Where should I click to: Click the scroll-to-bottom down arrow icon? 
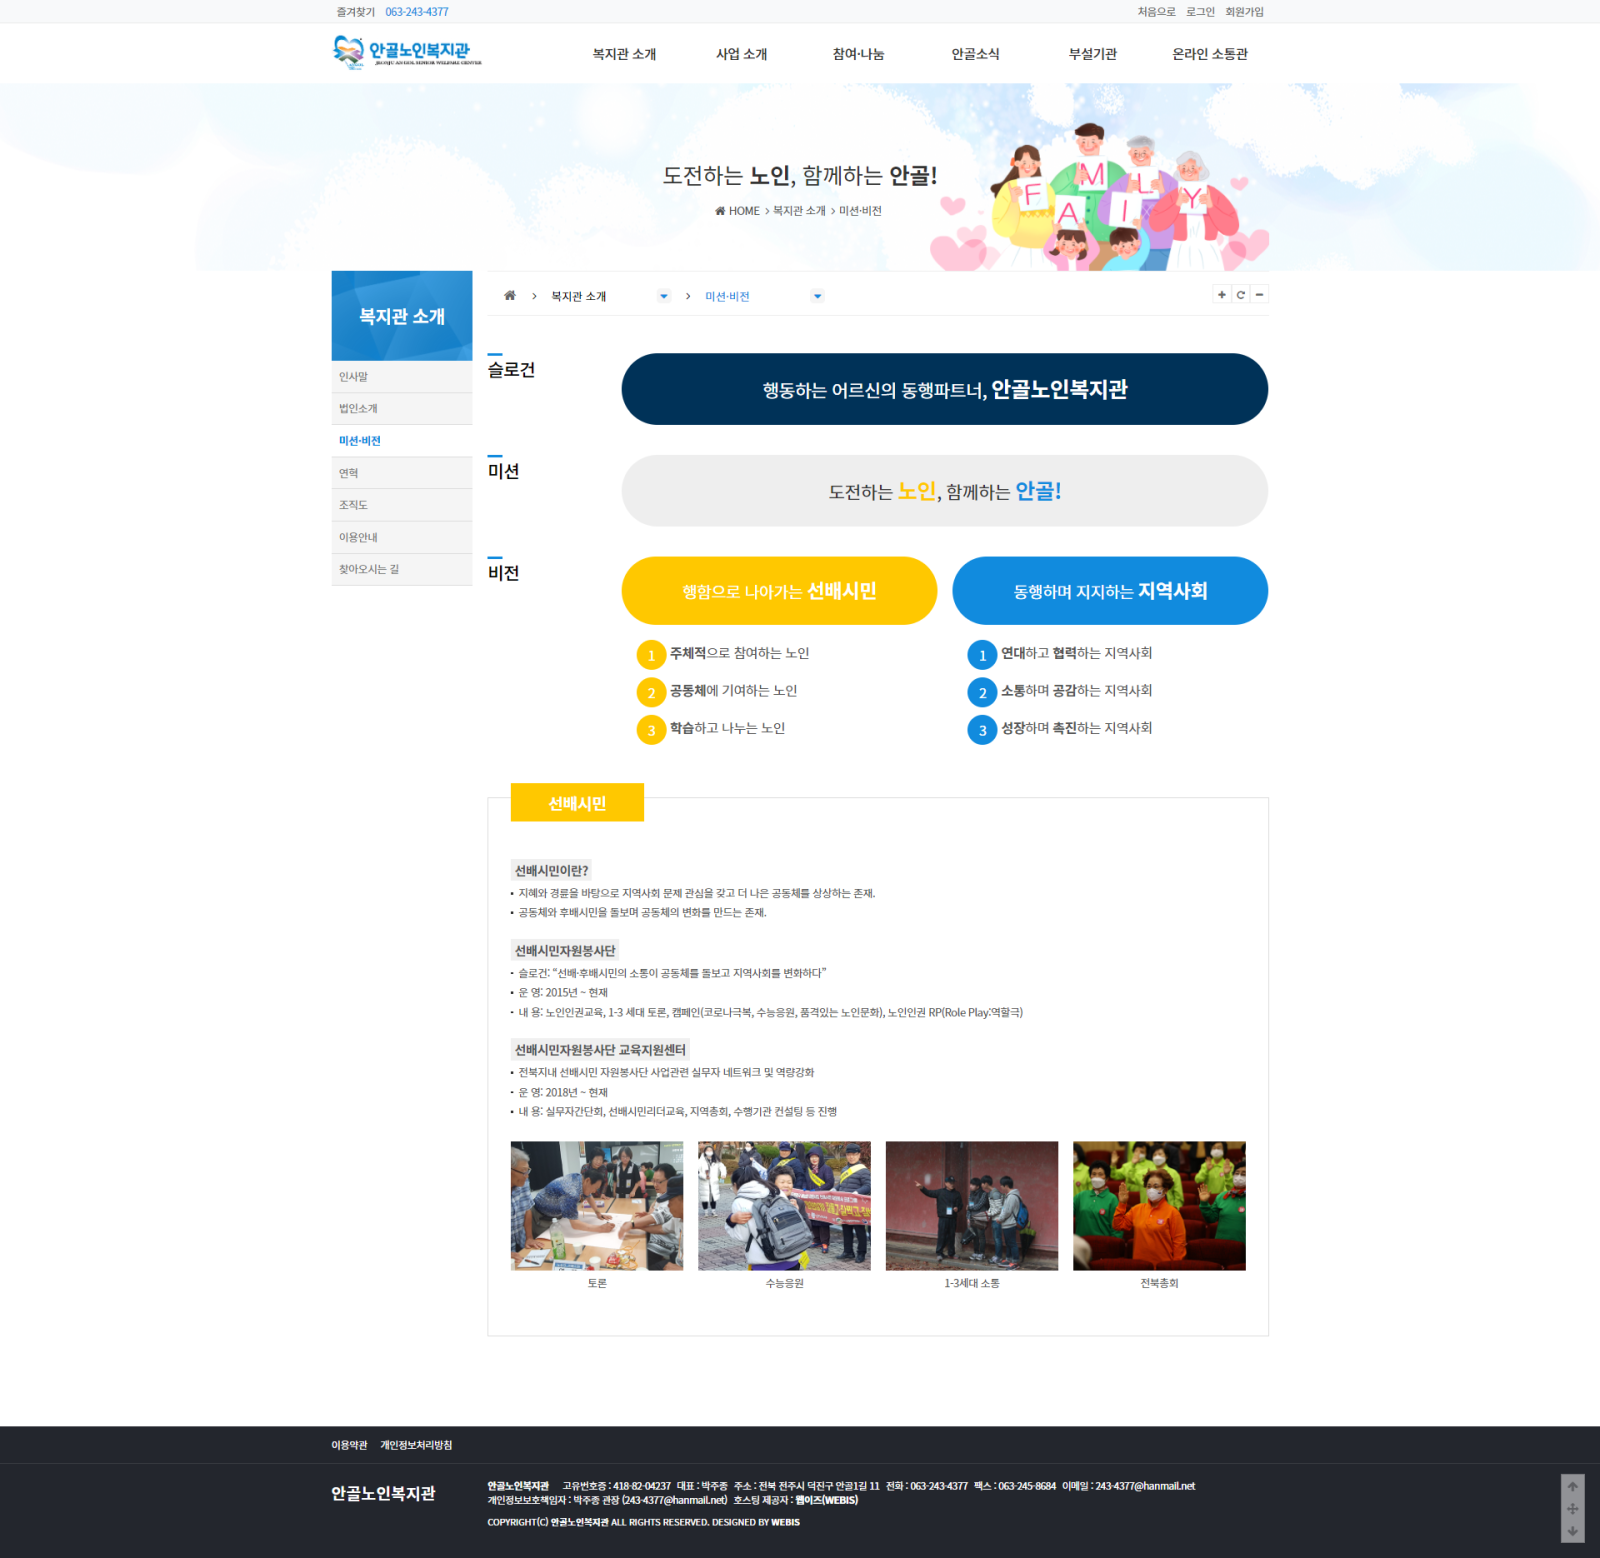[x=1572, y=1531]
